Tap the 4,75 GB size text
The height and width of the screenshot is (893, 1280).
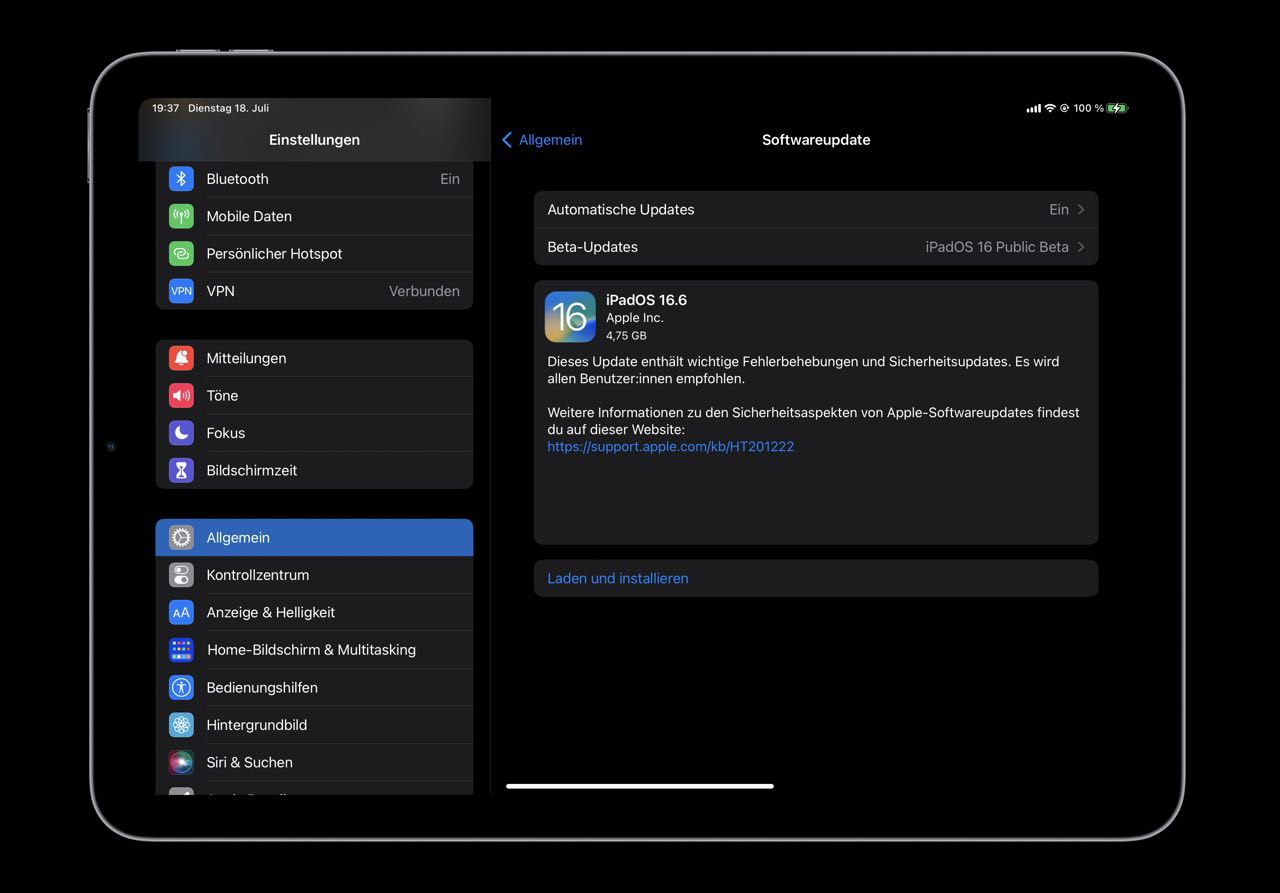click(x=626, y=336)
